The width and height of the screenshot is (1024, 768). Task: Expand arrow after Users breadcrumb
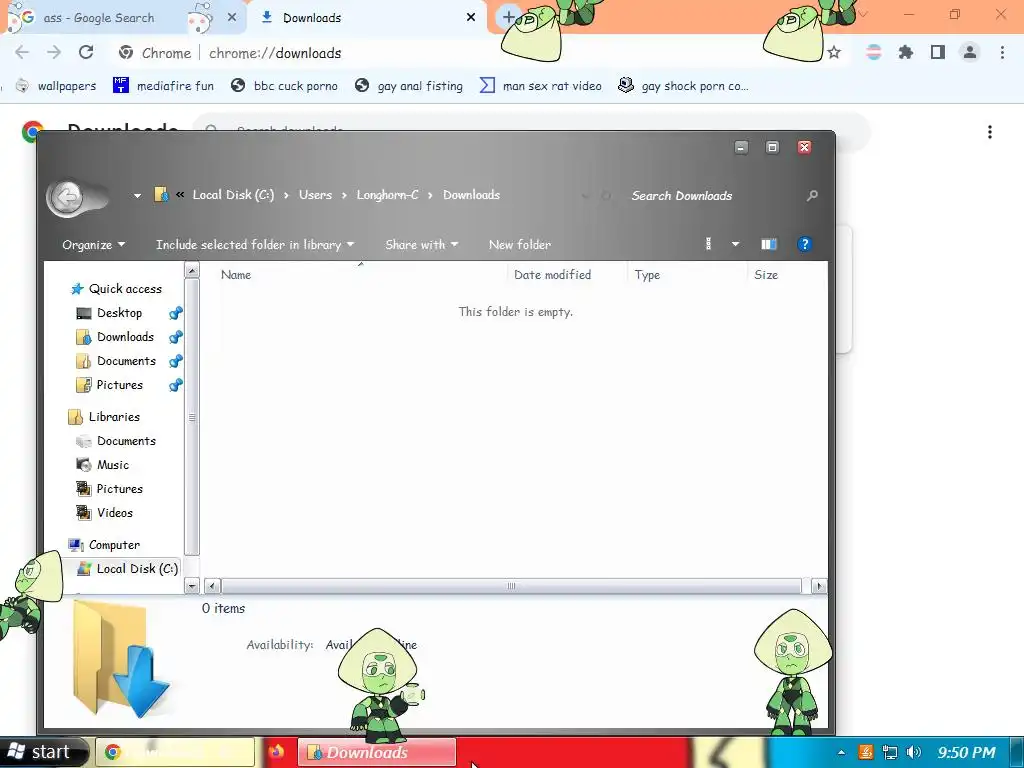point(344,195)
